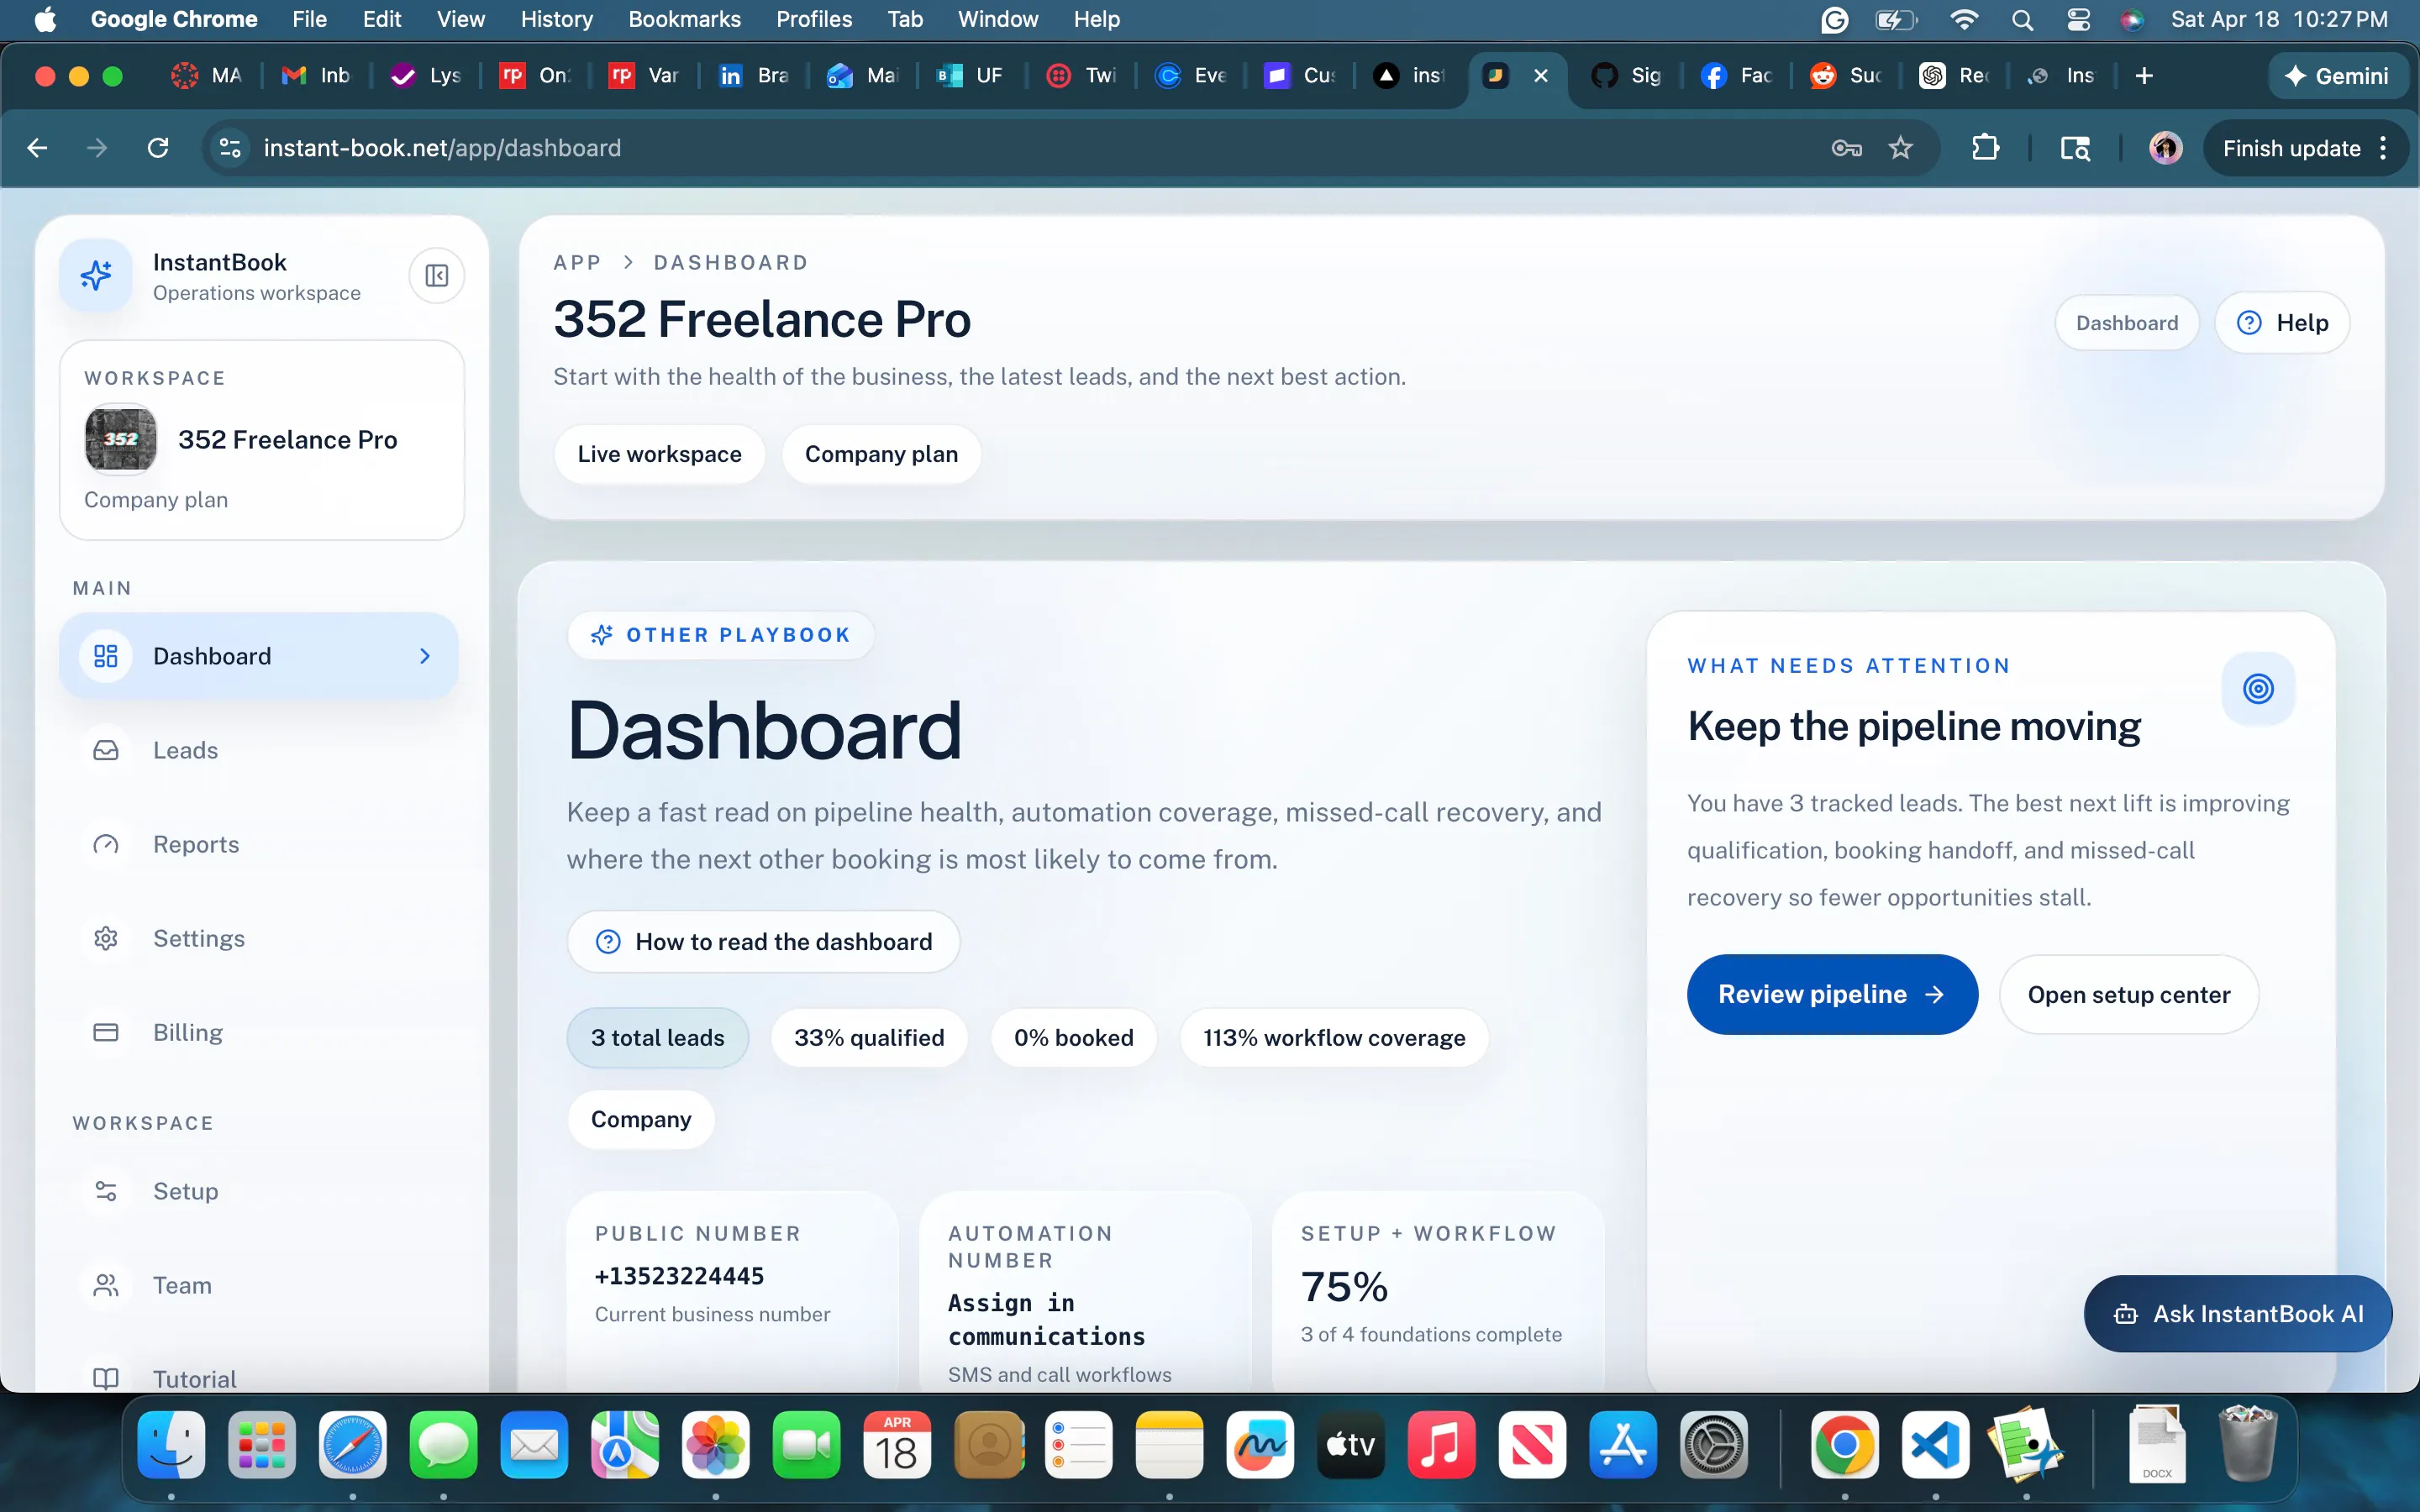Screen dimensions: 2420x1512
Task: Click the Company chip
Action: coord(641,1119)
